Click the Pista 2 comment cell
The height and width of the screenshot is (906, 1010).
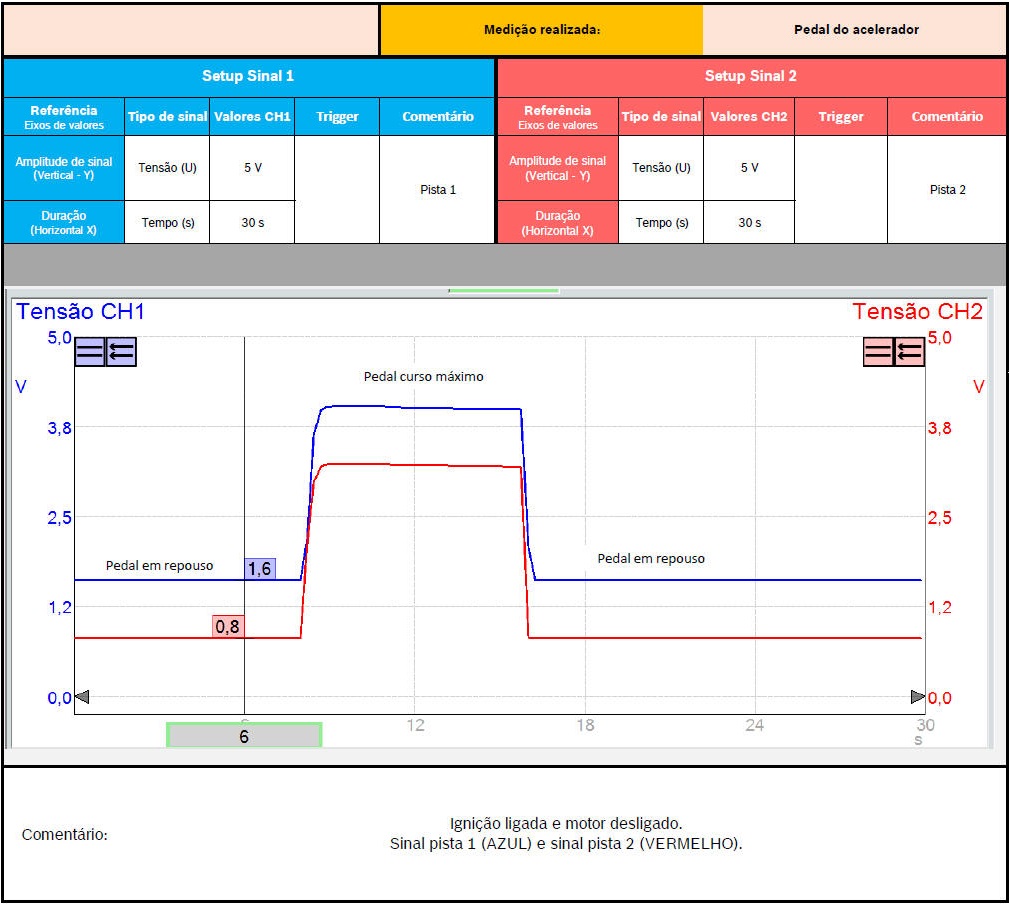(x=947, y=190)
